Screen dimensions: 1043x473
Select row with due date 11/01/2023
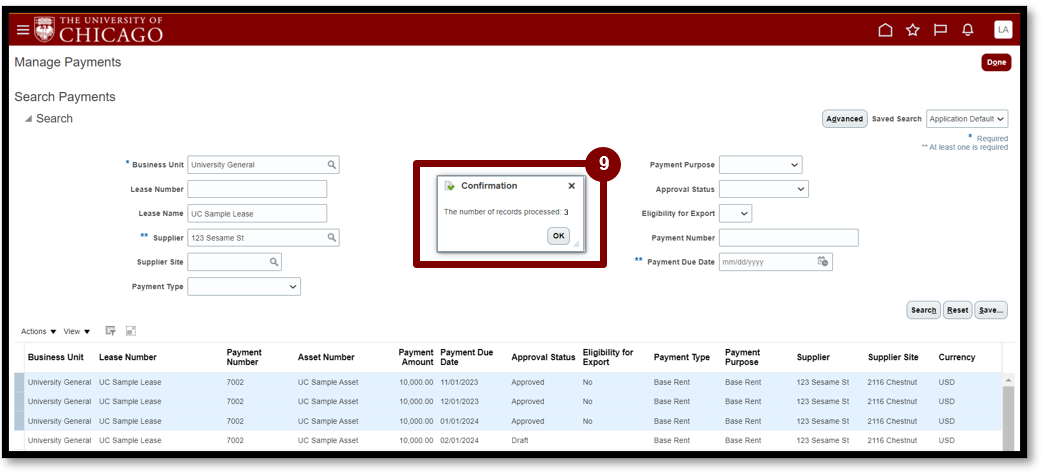click(x=508, y=383)
